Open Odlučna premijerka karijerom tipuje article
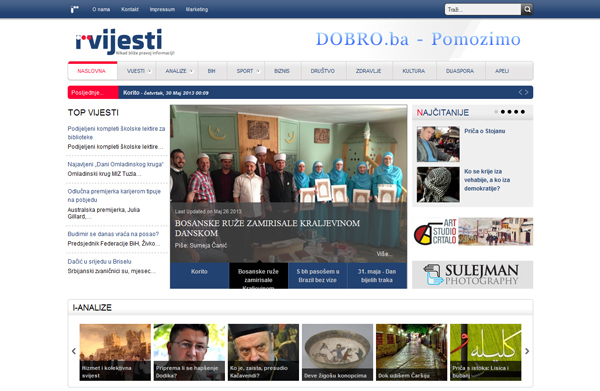 114,195
